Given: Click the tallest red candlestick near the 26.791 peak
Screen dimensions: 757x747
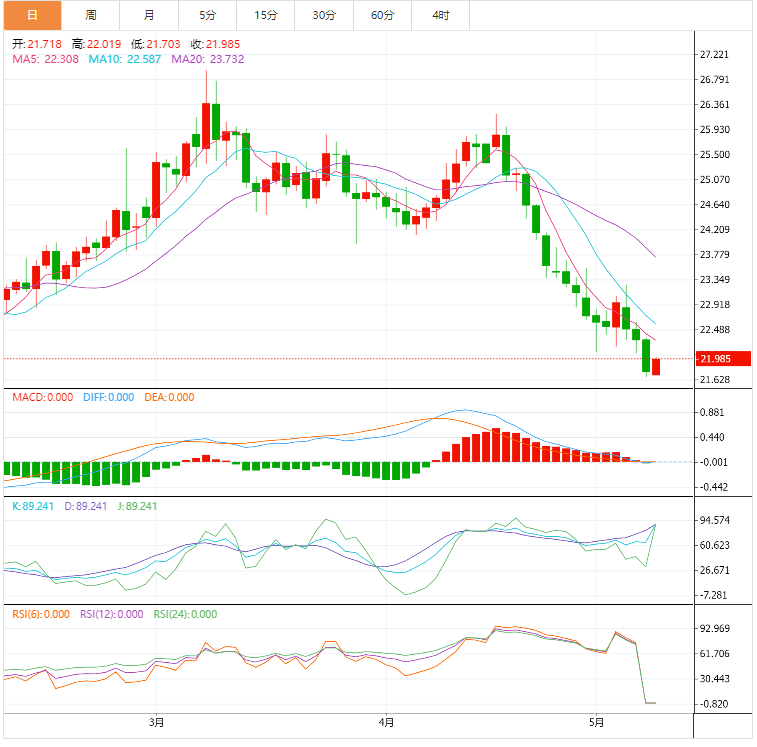Looking at the screenshot, I should point(206,126).
